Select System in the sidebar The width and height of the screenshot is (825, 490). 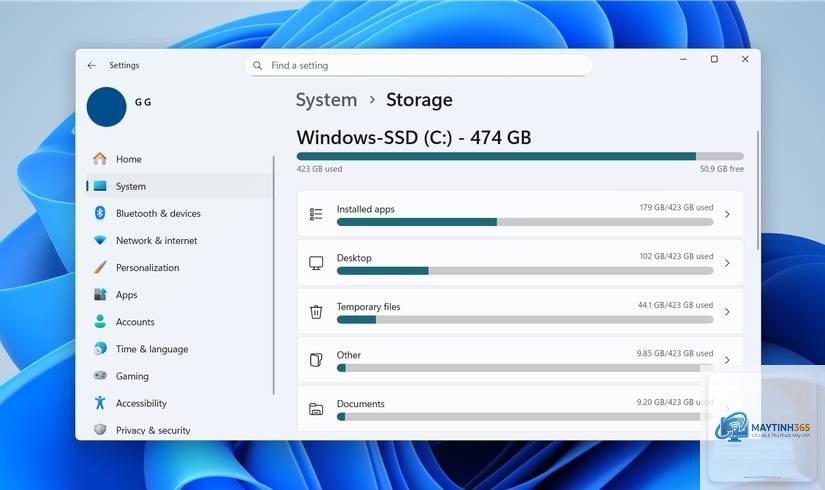click(x=179, y=186)
